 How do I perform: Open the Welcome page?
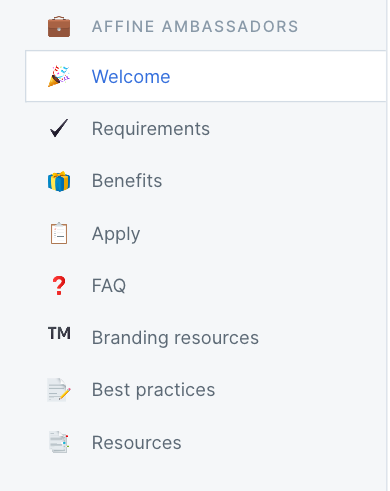[131, 76]
